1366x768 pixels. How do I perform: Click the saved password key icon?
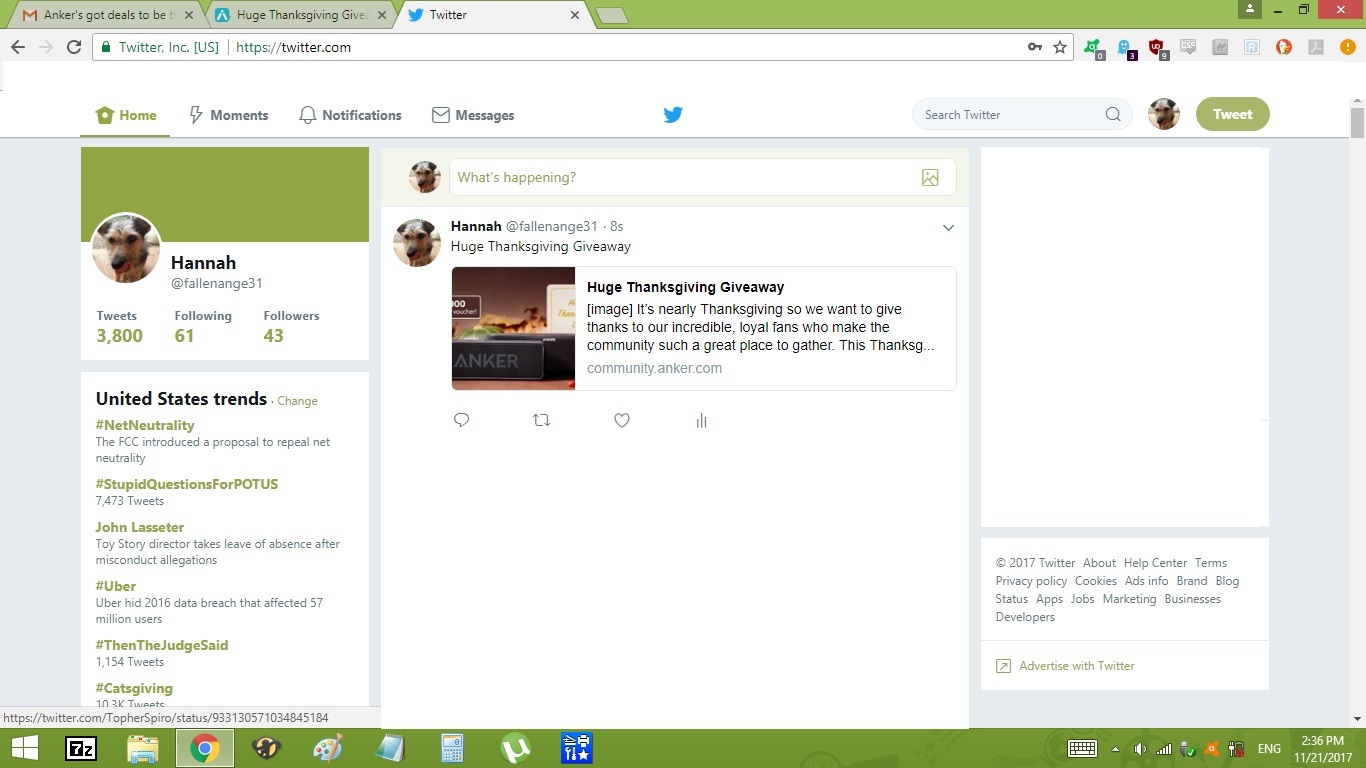pos(1035,47)
